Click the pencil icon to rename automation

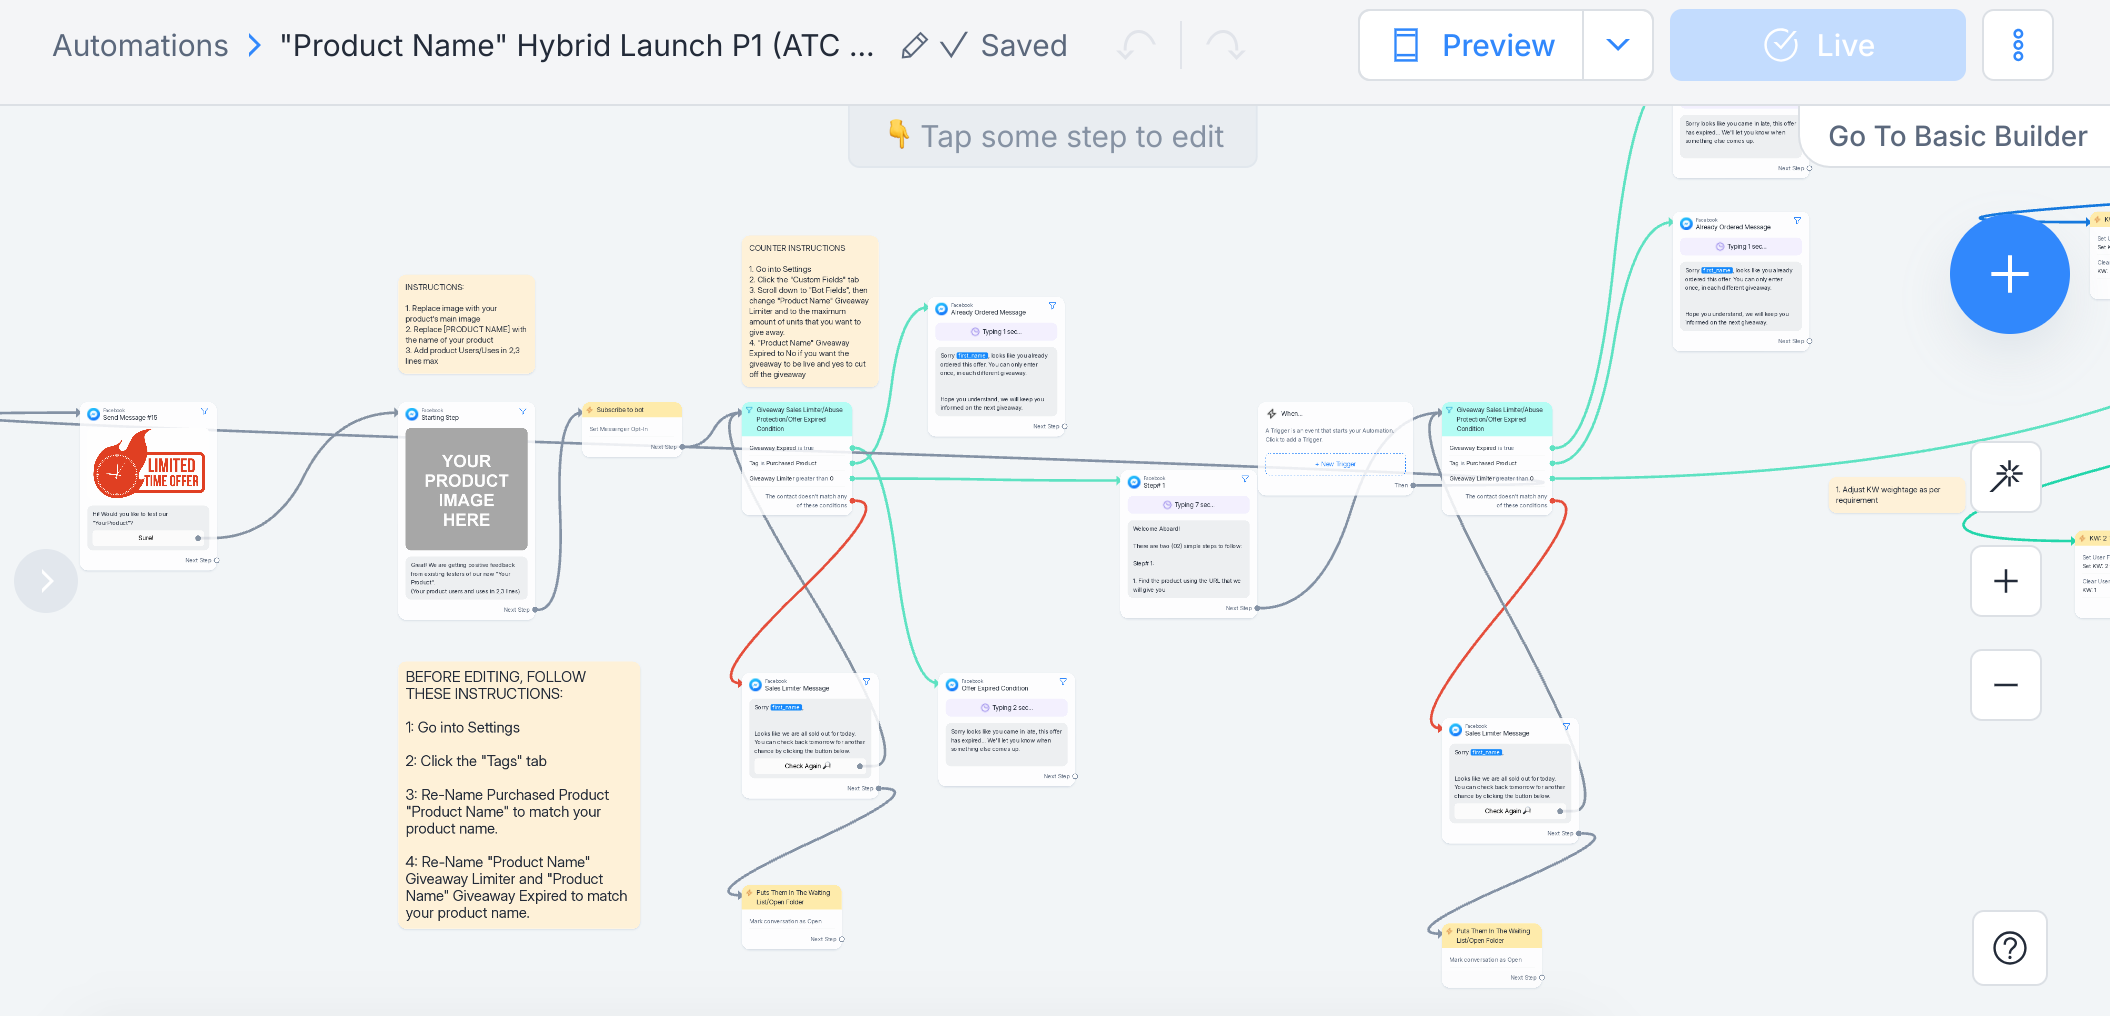click(913, 46)
